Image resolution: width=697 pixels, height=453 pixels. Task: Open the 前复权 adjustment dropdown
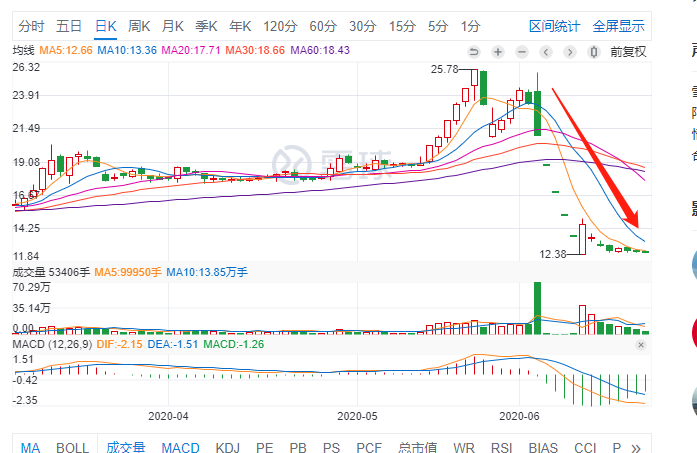[x=628, y=51]
